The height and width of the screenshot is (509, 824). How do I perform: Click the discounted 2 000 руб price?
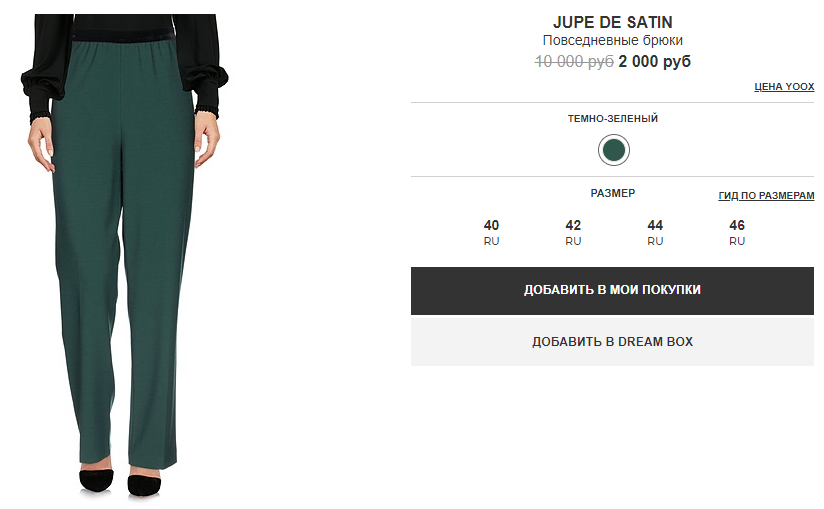pos(654,61)
